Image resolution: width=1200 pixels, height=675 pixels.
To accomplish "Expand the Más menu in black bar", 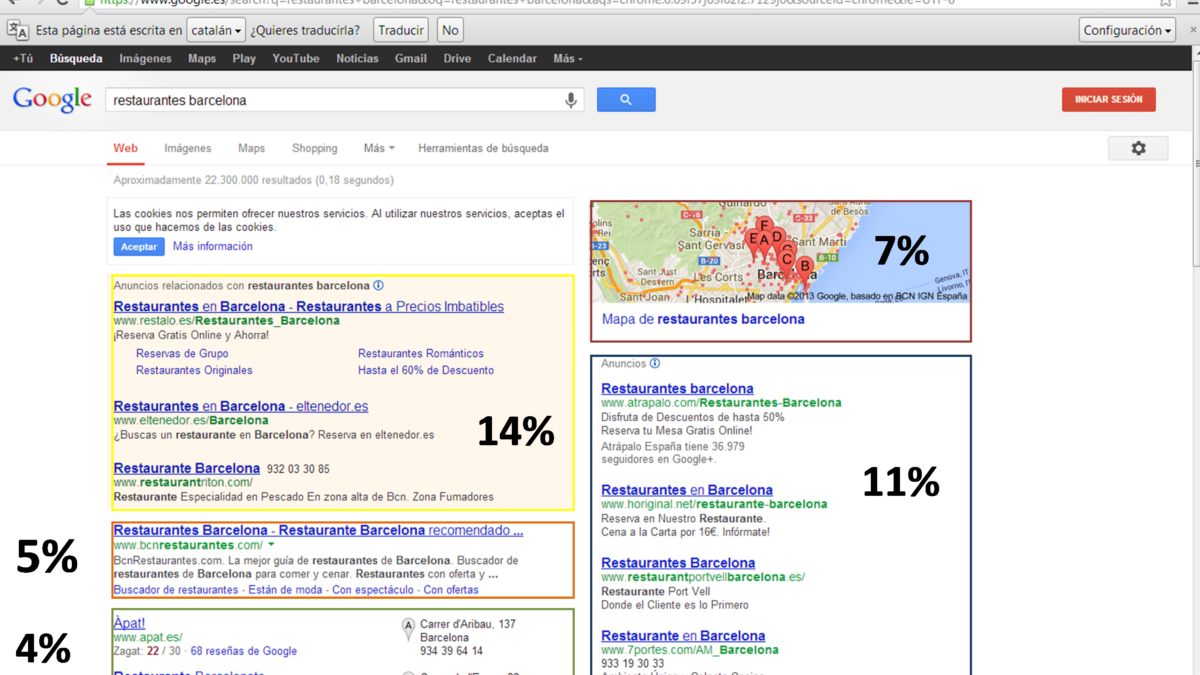I will coord(567,59).
